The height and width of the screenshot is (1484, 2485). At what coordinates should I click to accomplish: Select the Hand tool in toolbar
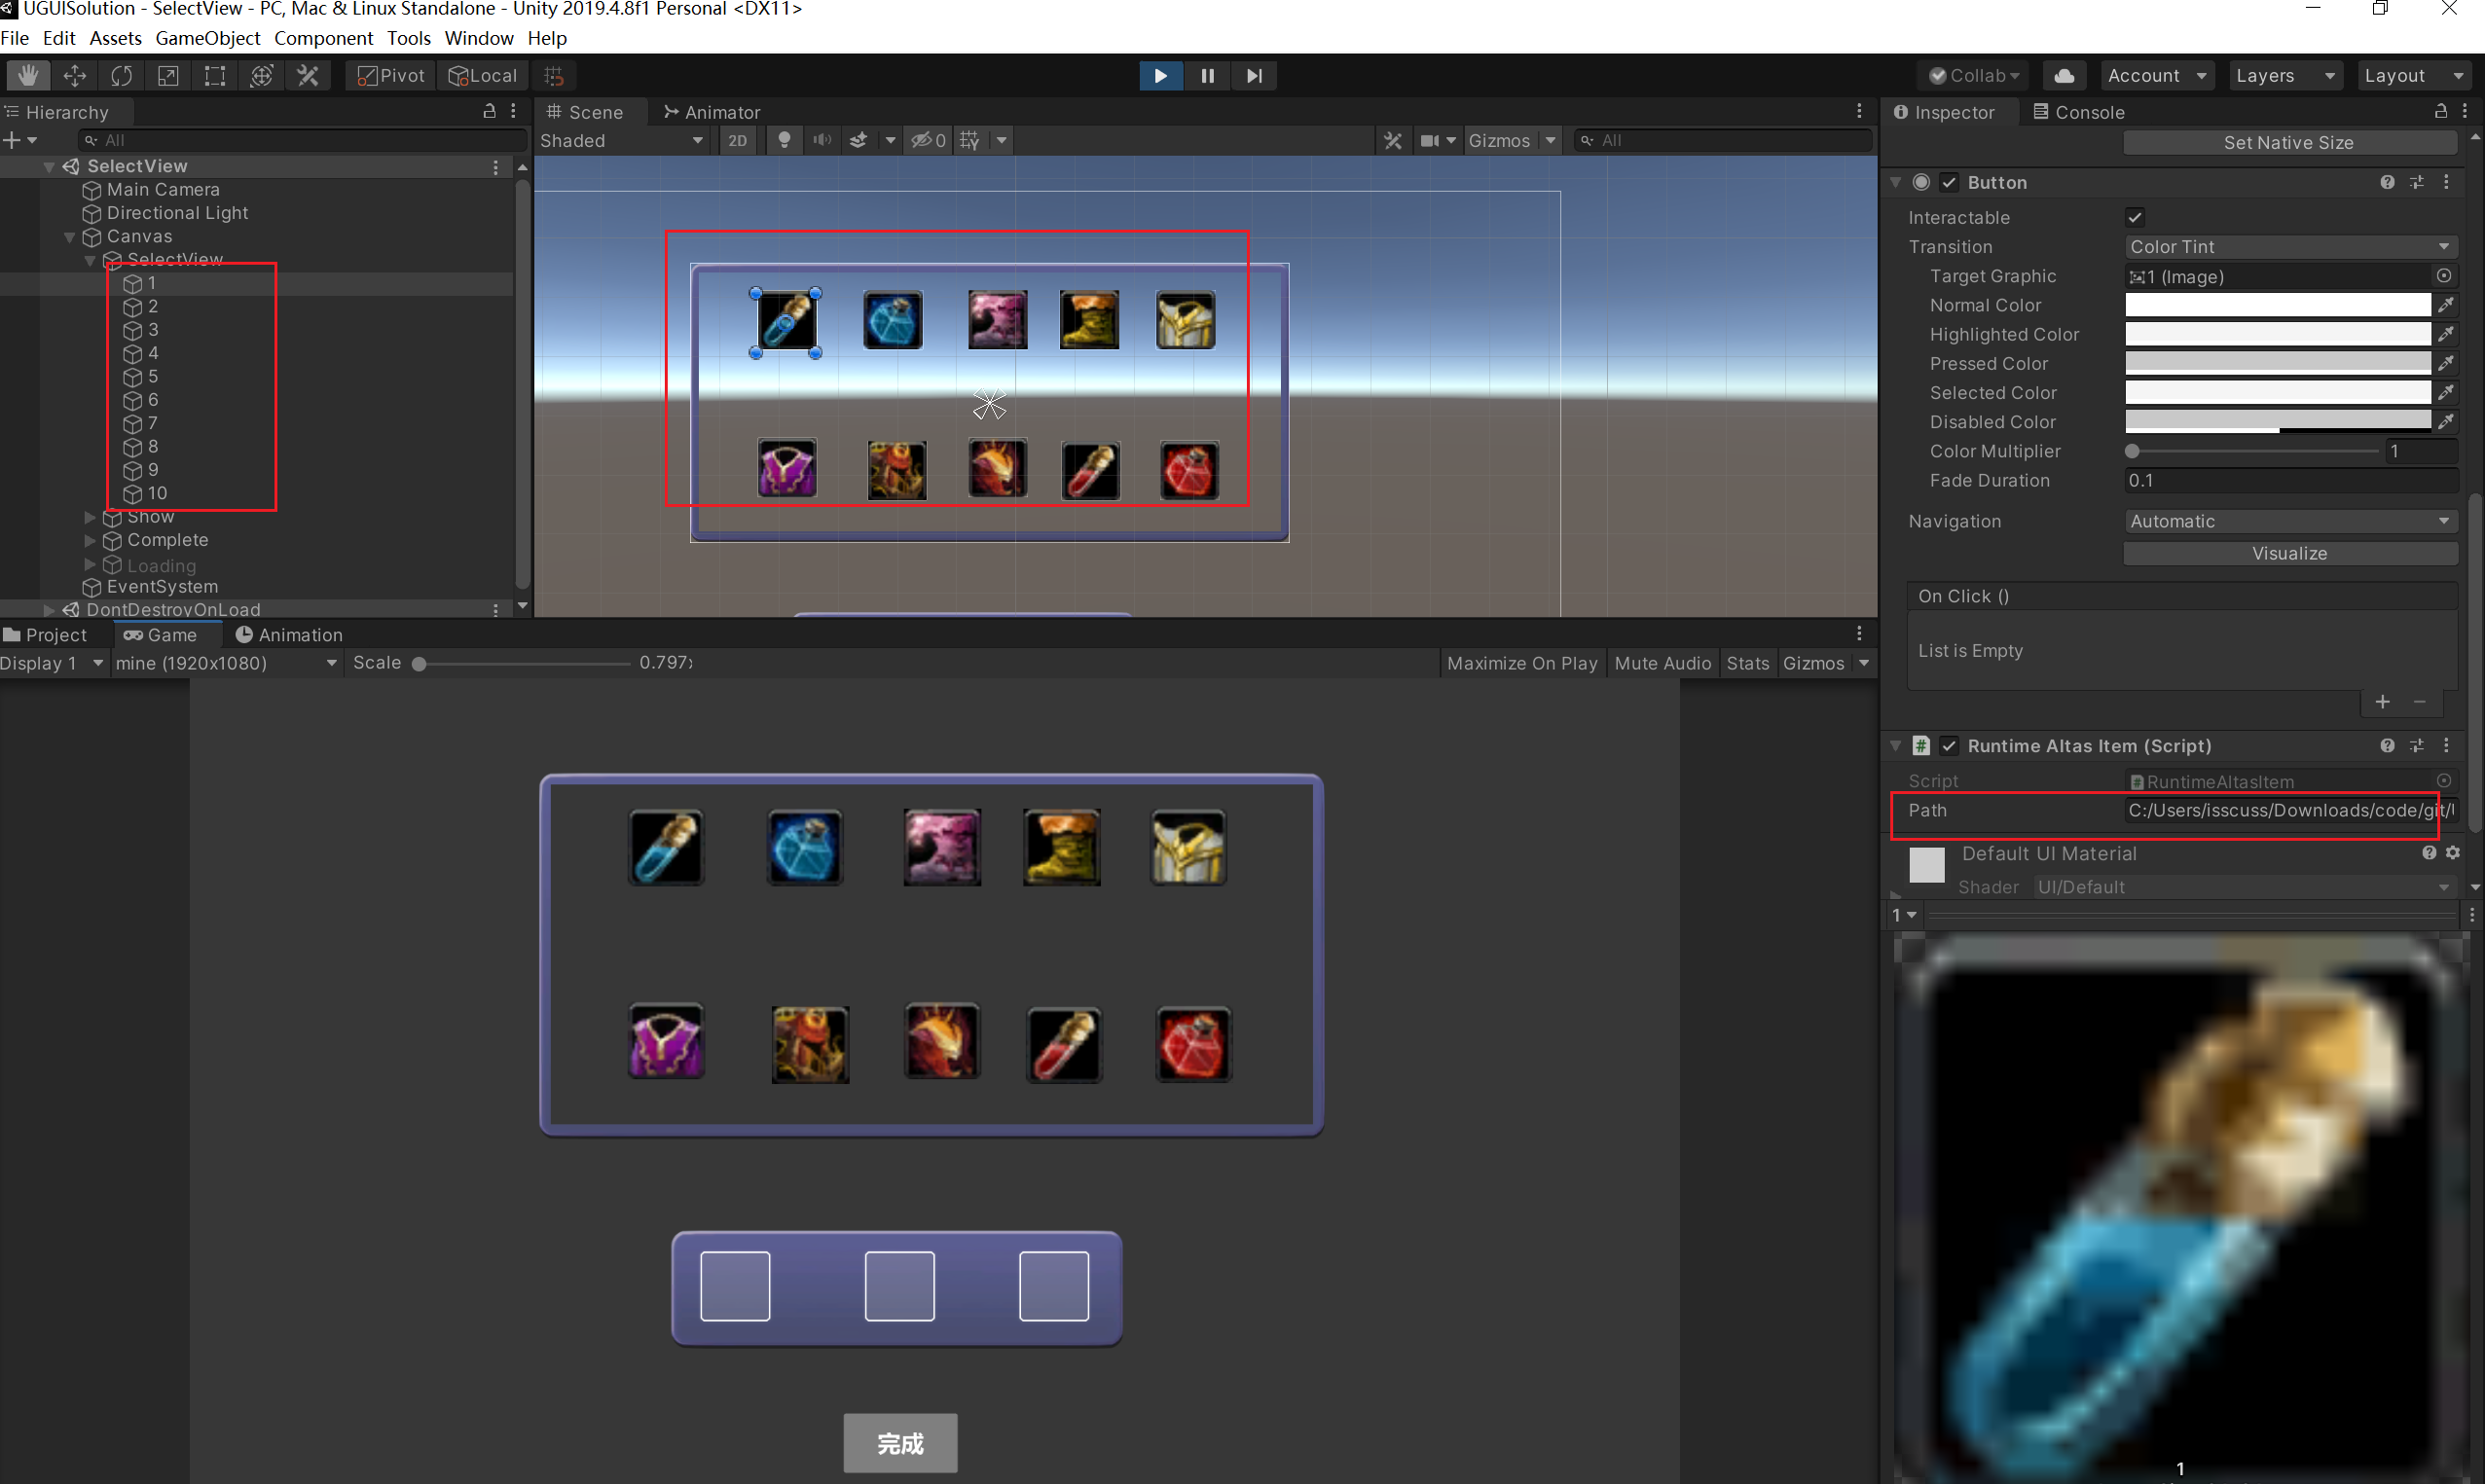(x=28, y=76)
